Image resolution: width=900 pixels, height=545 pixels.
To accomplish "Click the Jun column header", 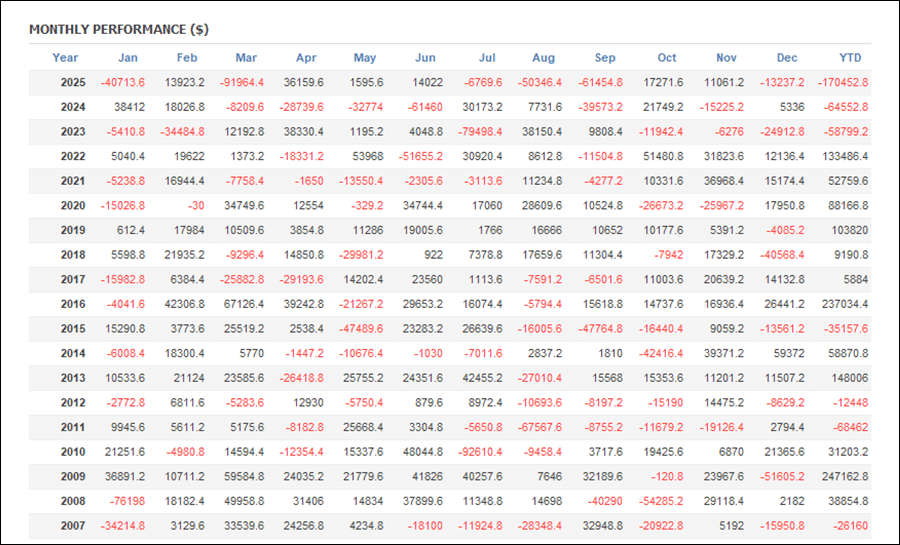I will [x=425, y=58].
